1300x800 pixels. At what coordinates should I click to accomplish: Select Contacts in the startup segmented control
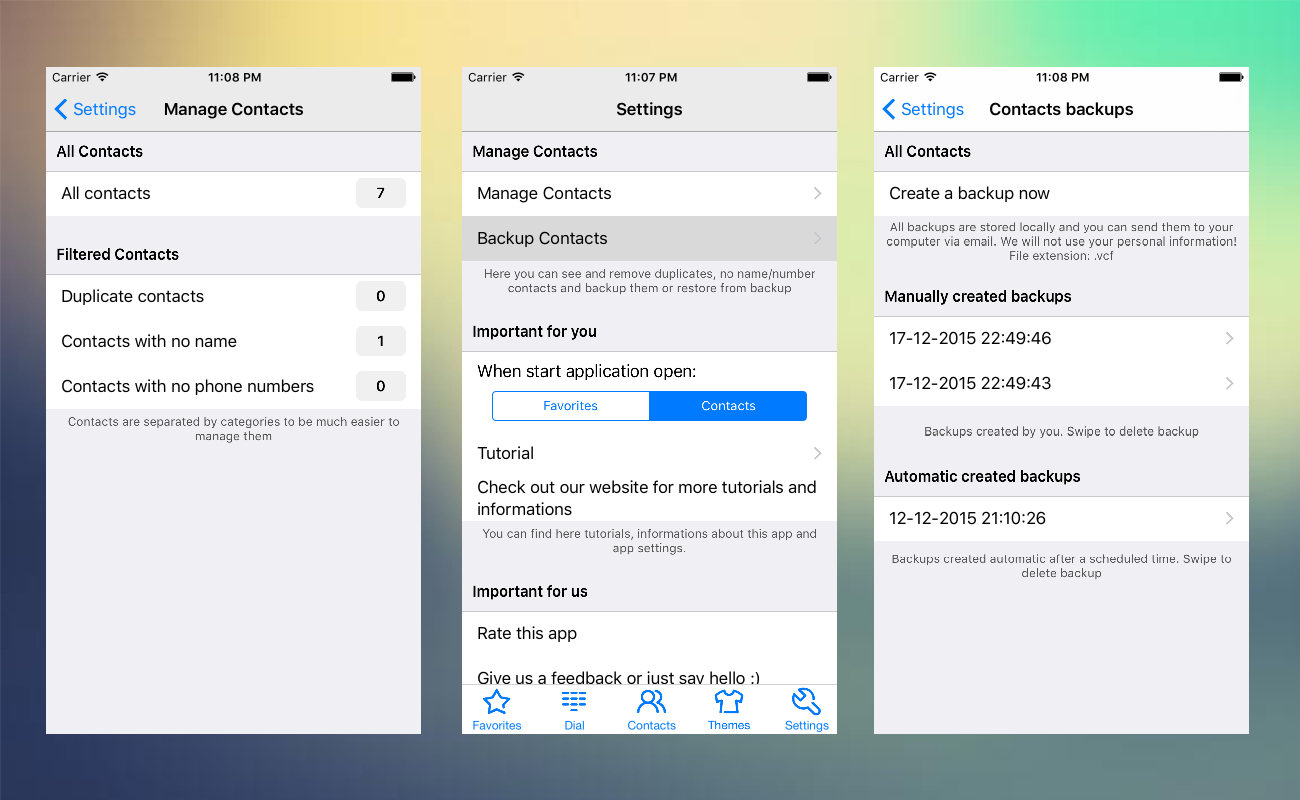[x=727, y=406]
